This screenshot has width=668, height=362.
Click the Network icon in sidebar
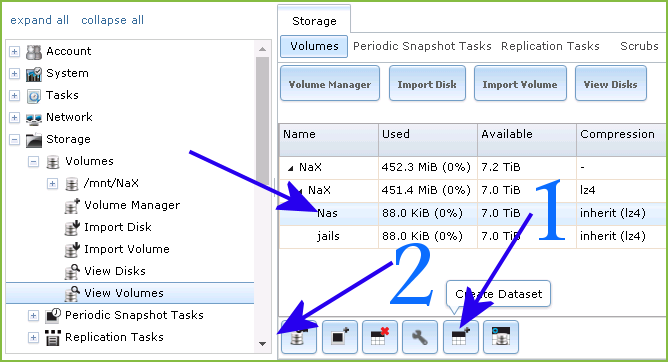click(34, 118)
